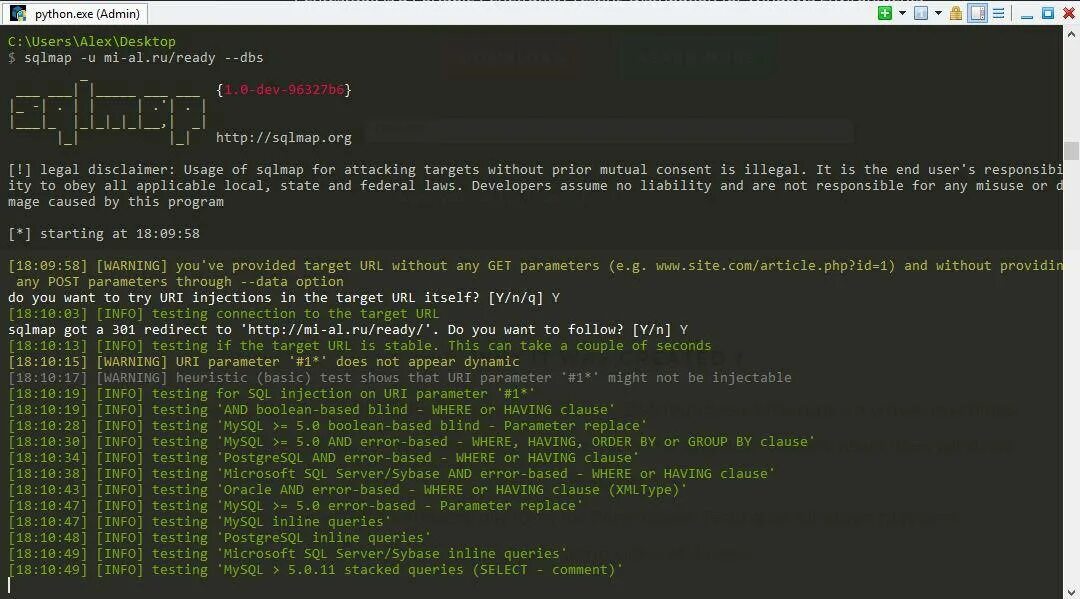Click the '301 redirect' prompt line

[348, 330]
